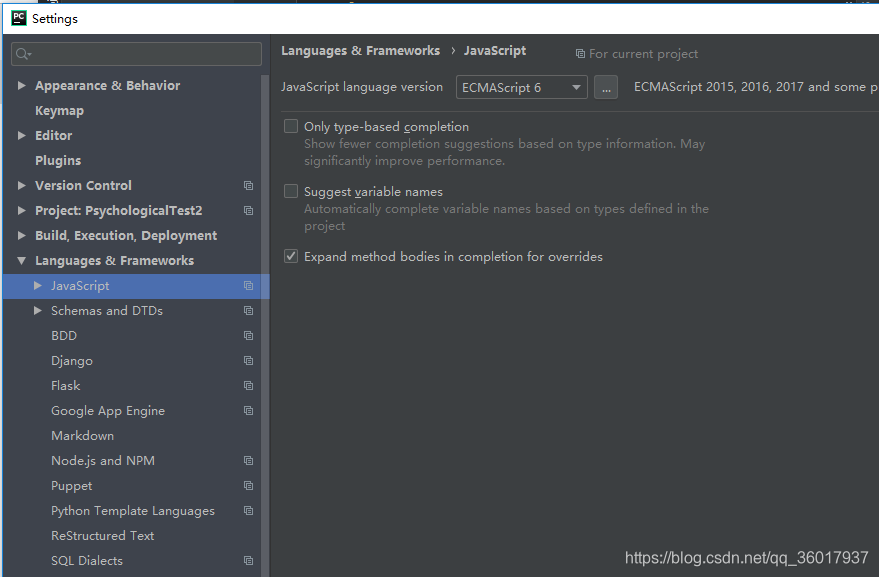Uncheck Expand method bodies in completion for overrides
The width and height of the screenshot is (879, 577).
click(291, 256)
